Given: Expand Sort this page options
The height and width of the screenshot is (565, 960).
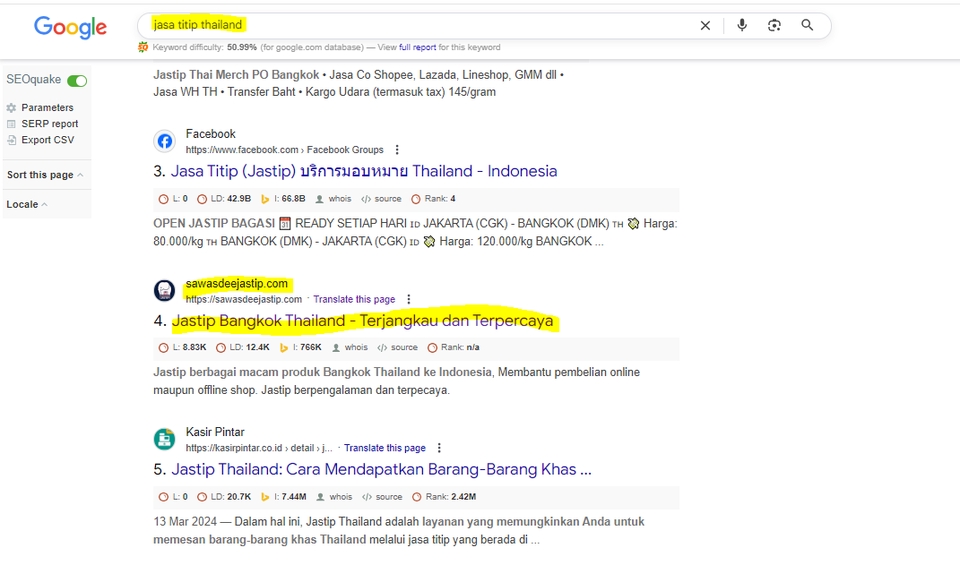Looking at the screenshot, I should point(45,175).
